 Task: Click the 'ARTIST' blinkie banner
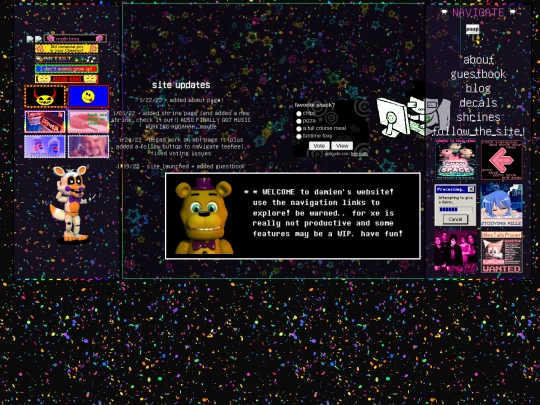[66, 59]
